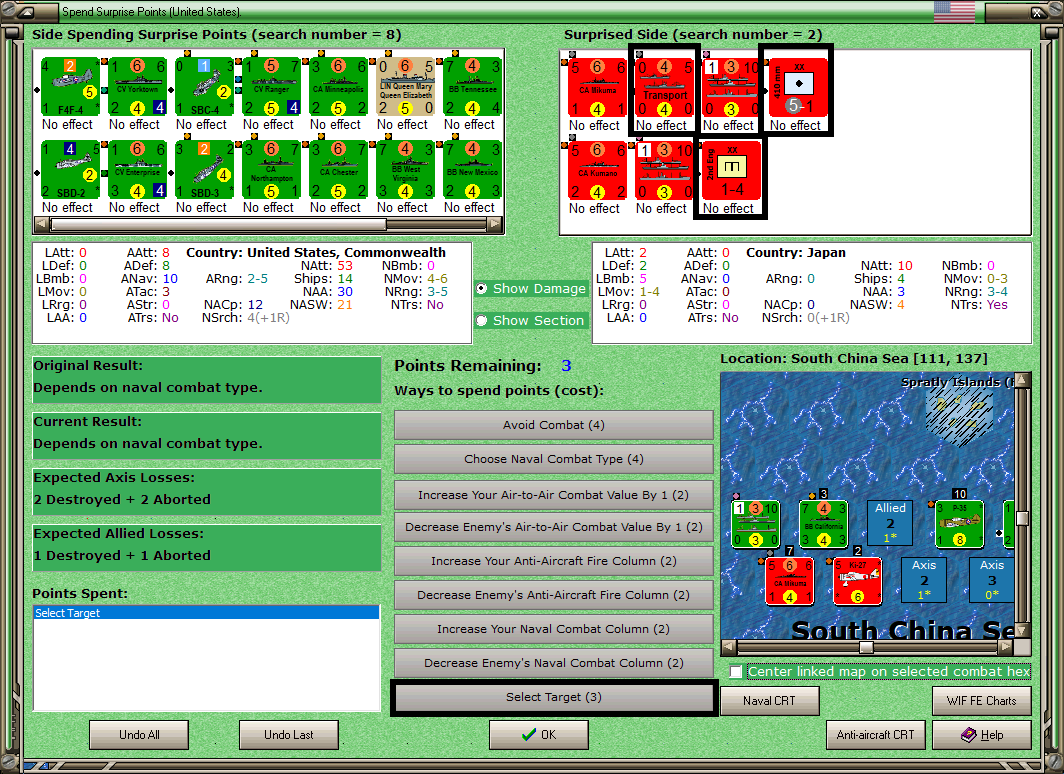Target the 5-1 artillery division counter
Screen dimensions: 1064x774
point(799,88)
